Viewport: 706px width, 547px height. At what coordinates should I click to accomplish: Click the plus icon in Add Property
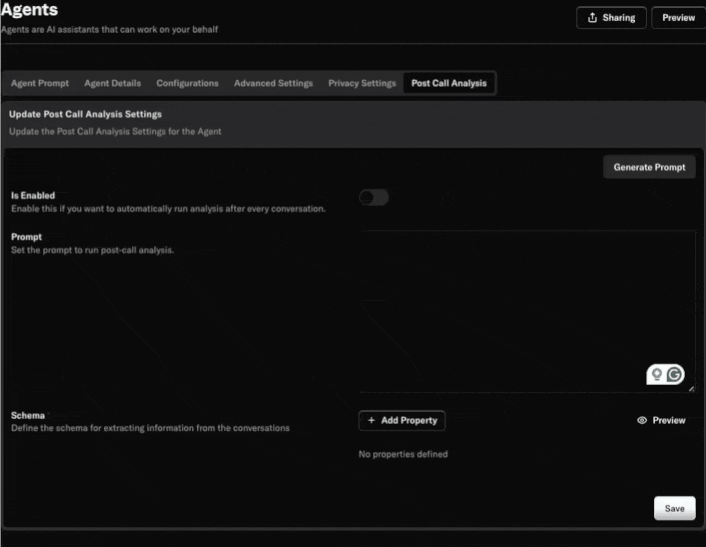371,420
